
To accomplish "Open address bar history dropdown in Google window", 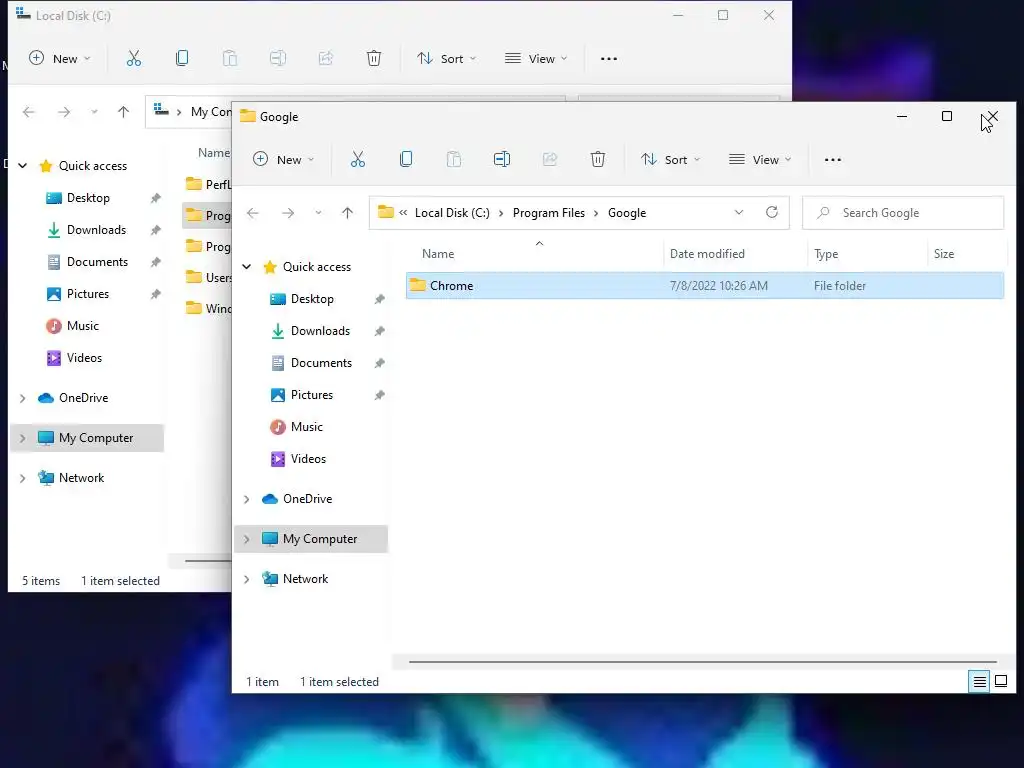I will tap(739, 213).
